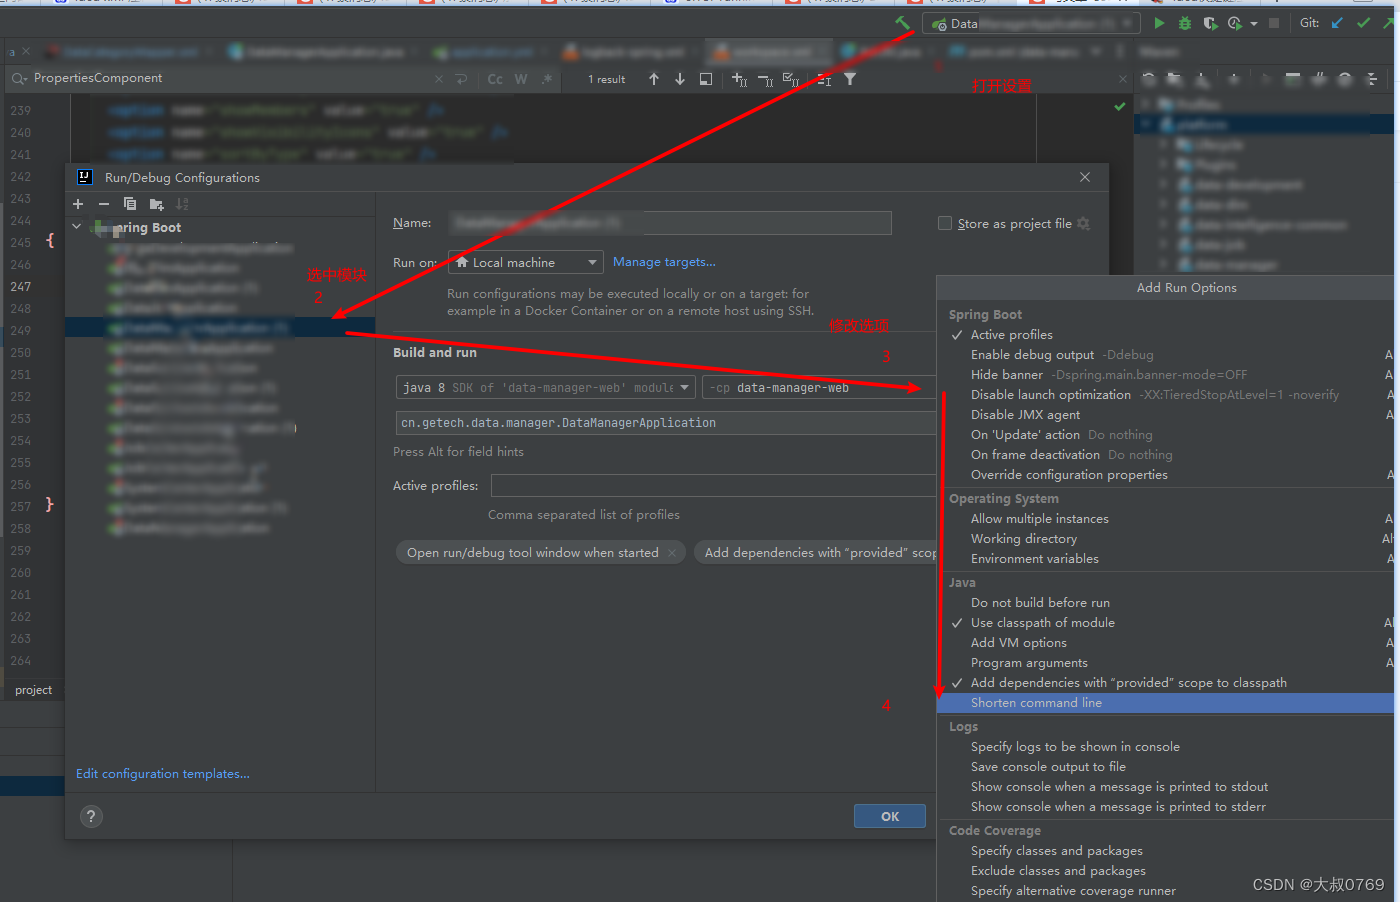The height and width of the screenshot is (902, 1400).
Task: Click the Active profiles text field
Action: tap(714, 486)
